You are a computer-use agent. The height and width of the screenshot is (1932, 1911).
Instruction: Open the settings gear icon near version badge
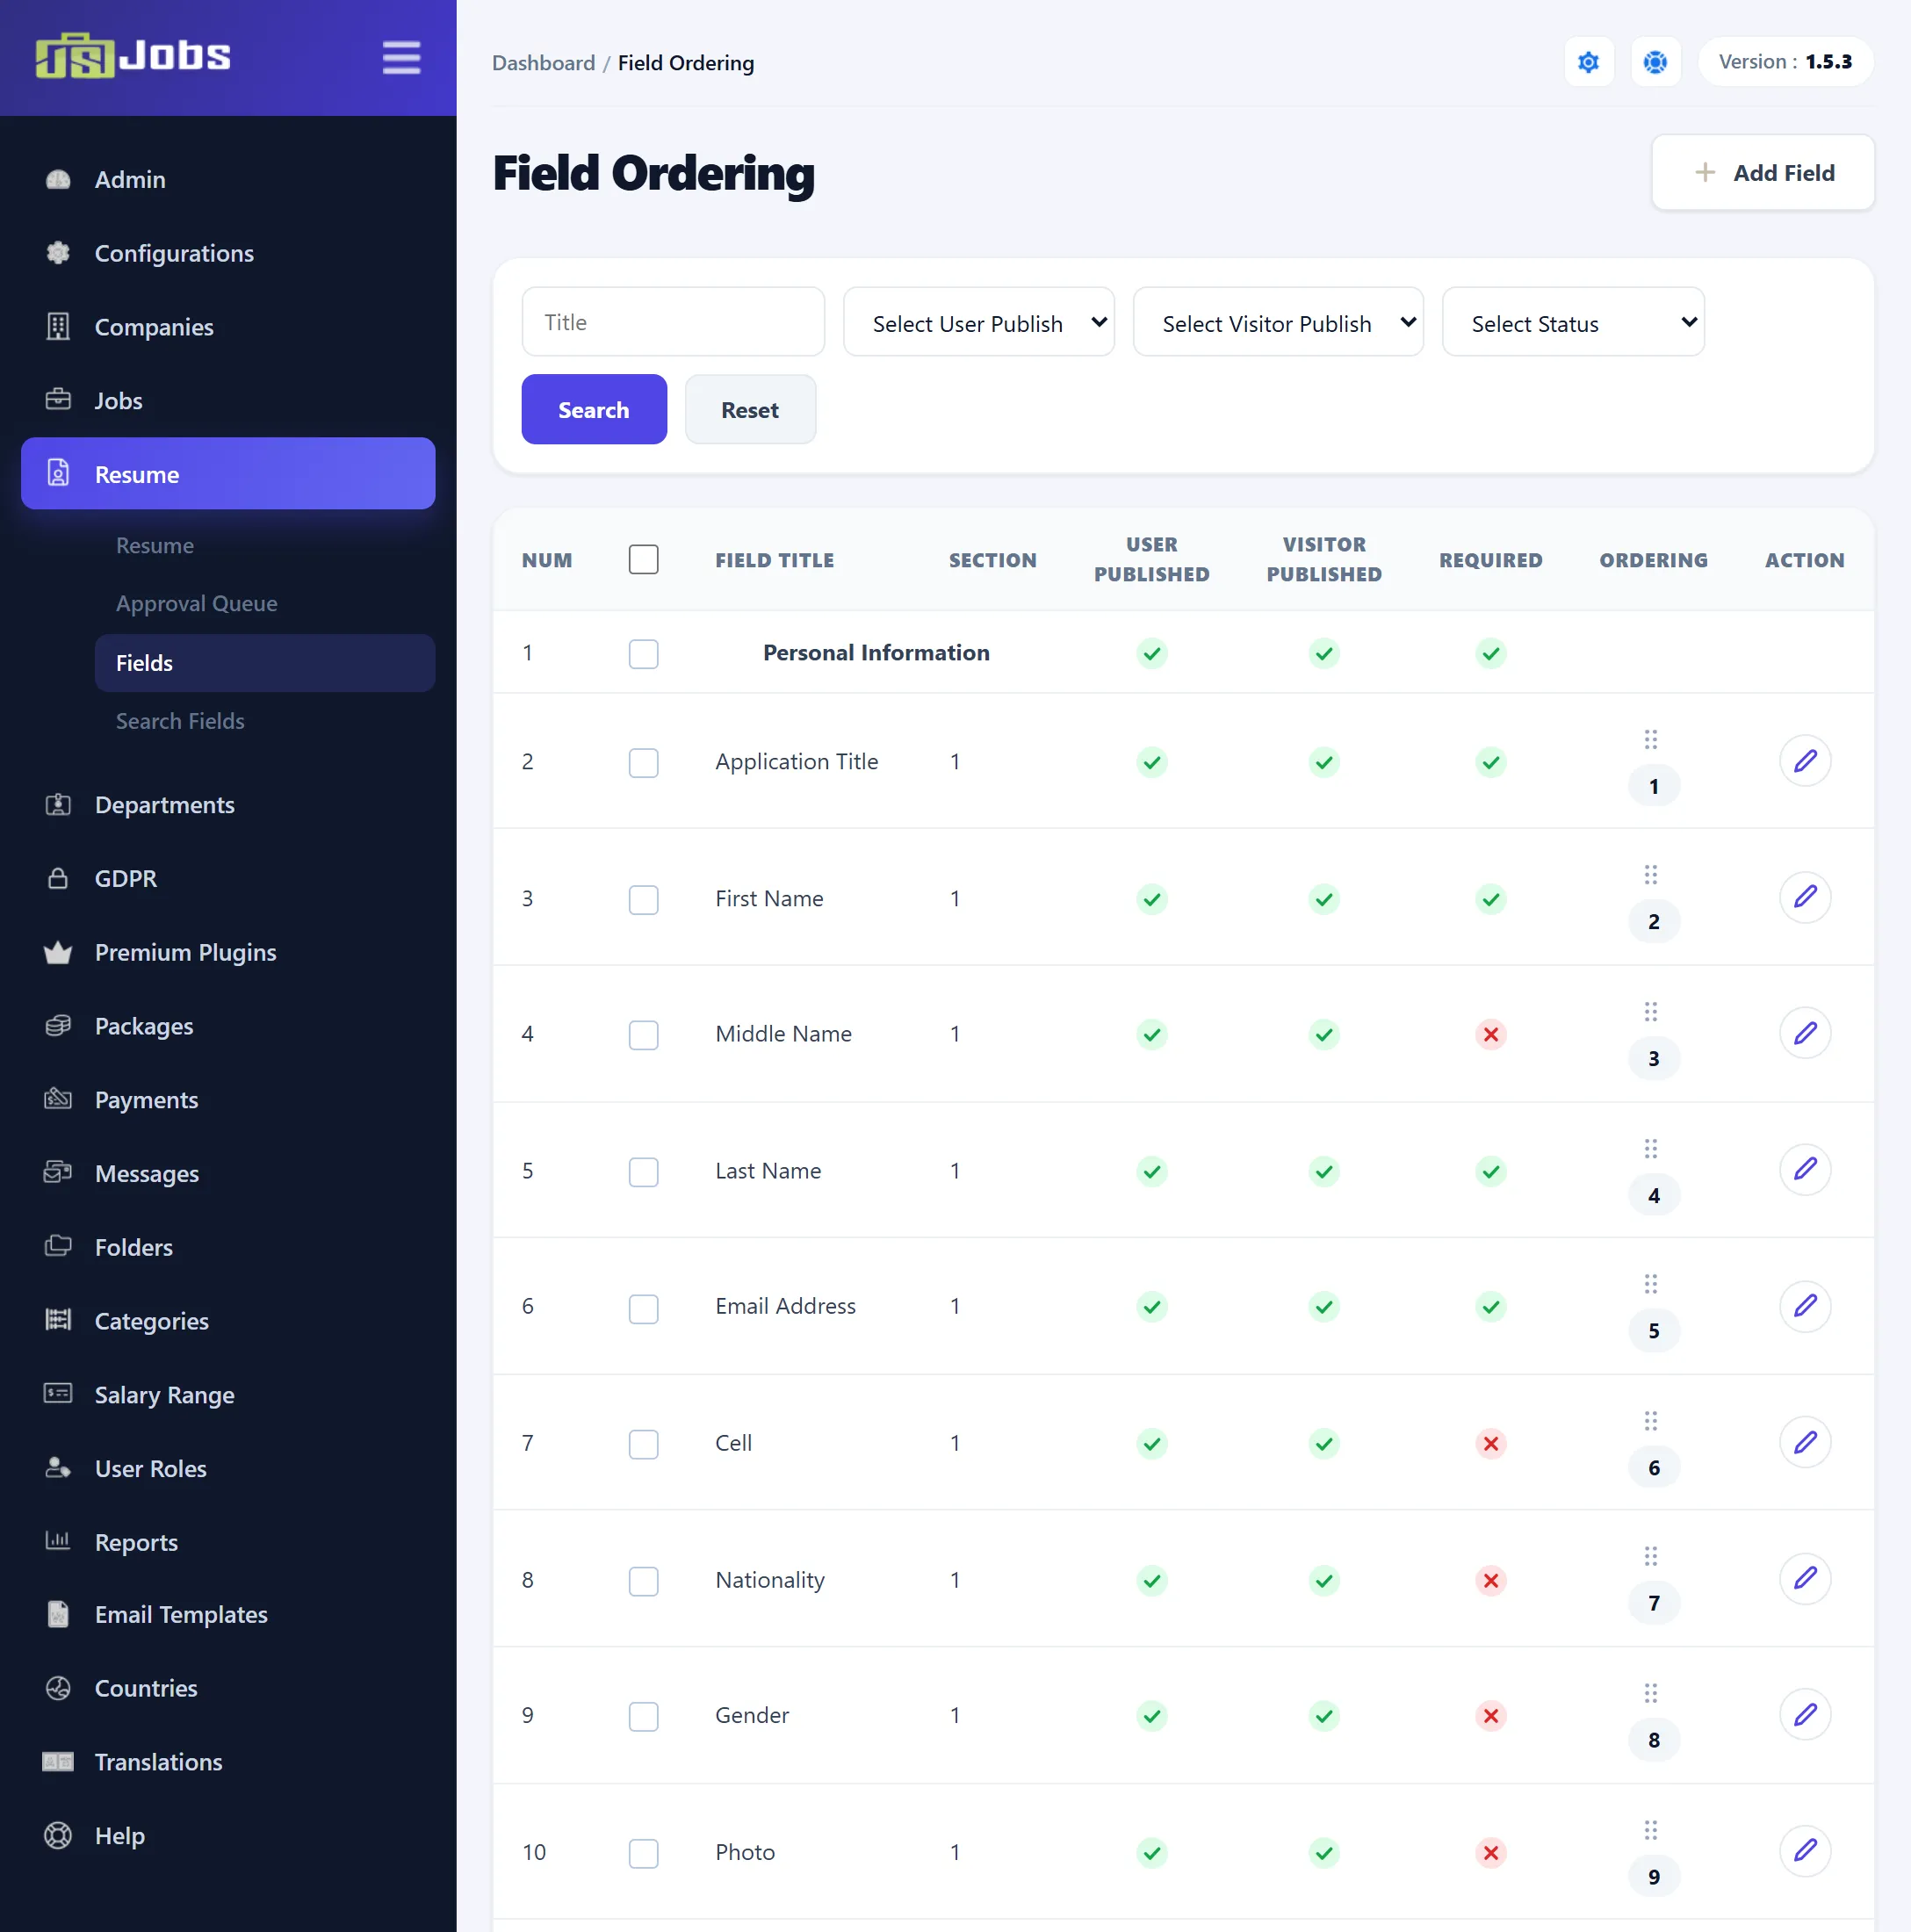tap(1588, 62)
